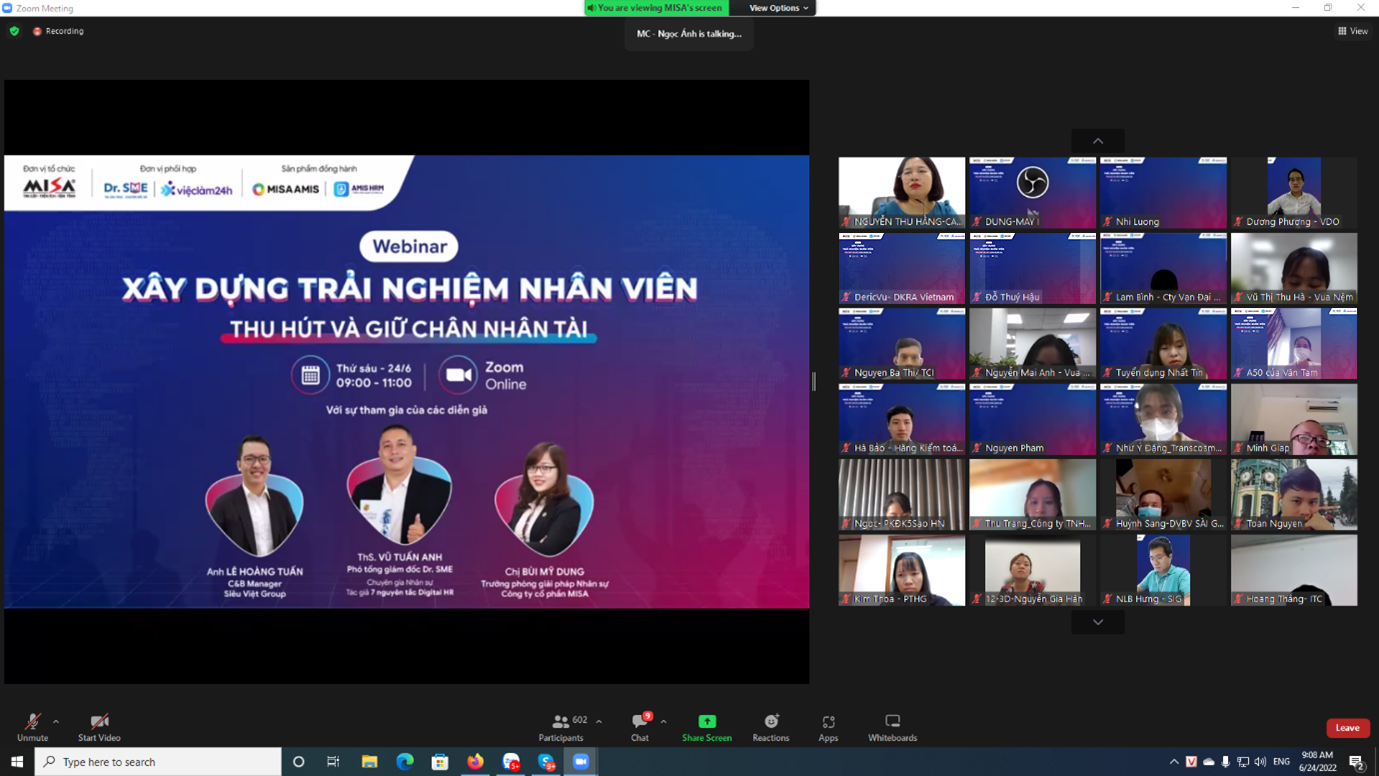This screenshot has height=776, width=1379.
Task: Unmute the microphone in Zoom
Action: coord(32,727)
